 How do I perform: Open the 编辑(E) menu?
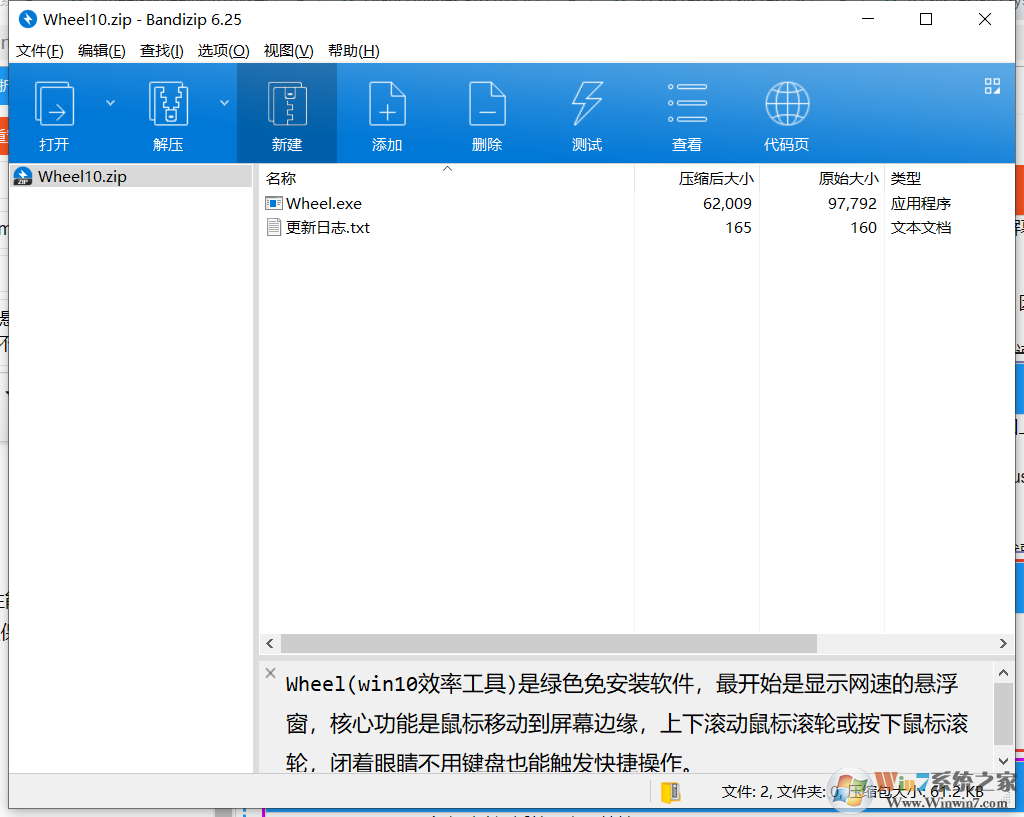click(101, 51)
